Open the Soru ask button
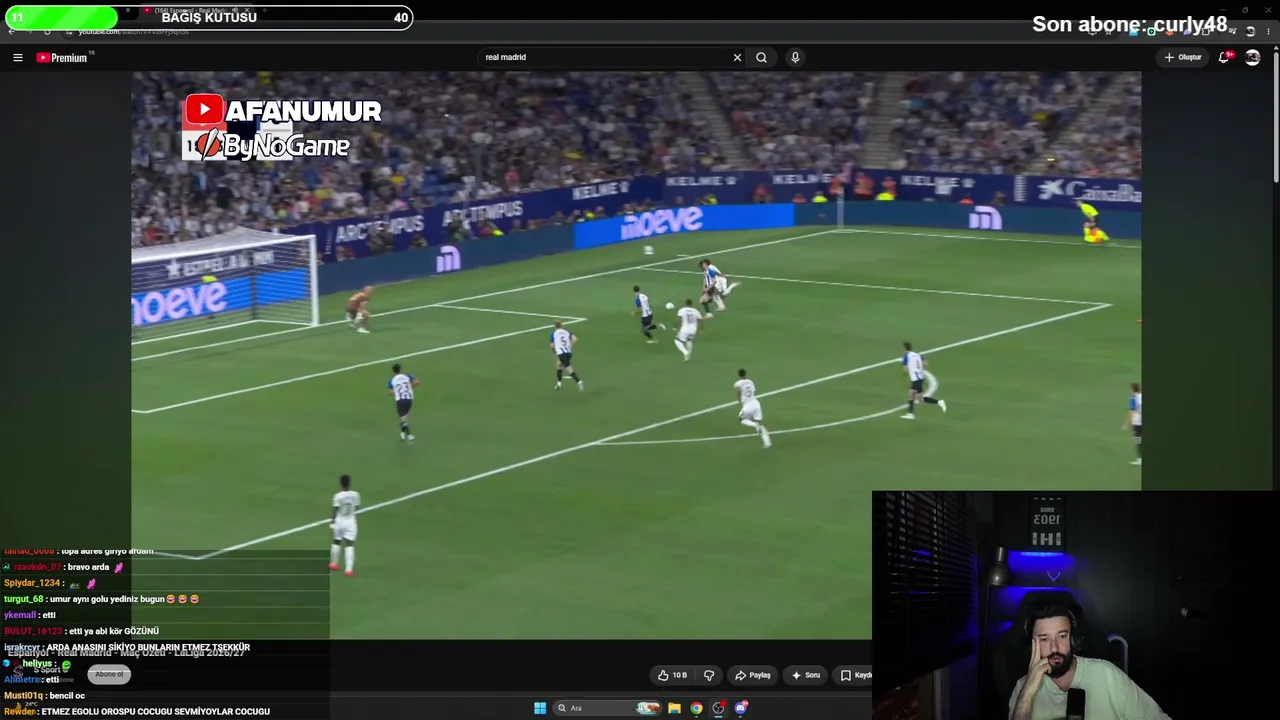The width and height of the screenshot is (1280, 720). pyautogui.click(x=806, y=676)
